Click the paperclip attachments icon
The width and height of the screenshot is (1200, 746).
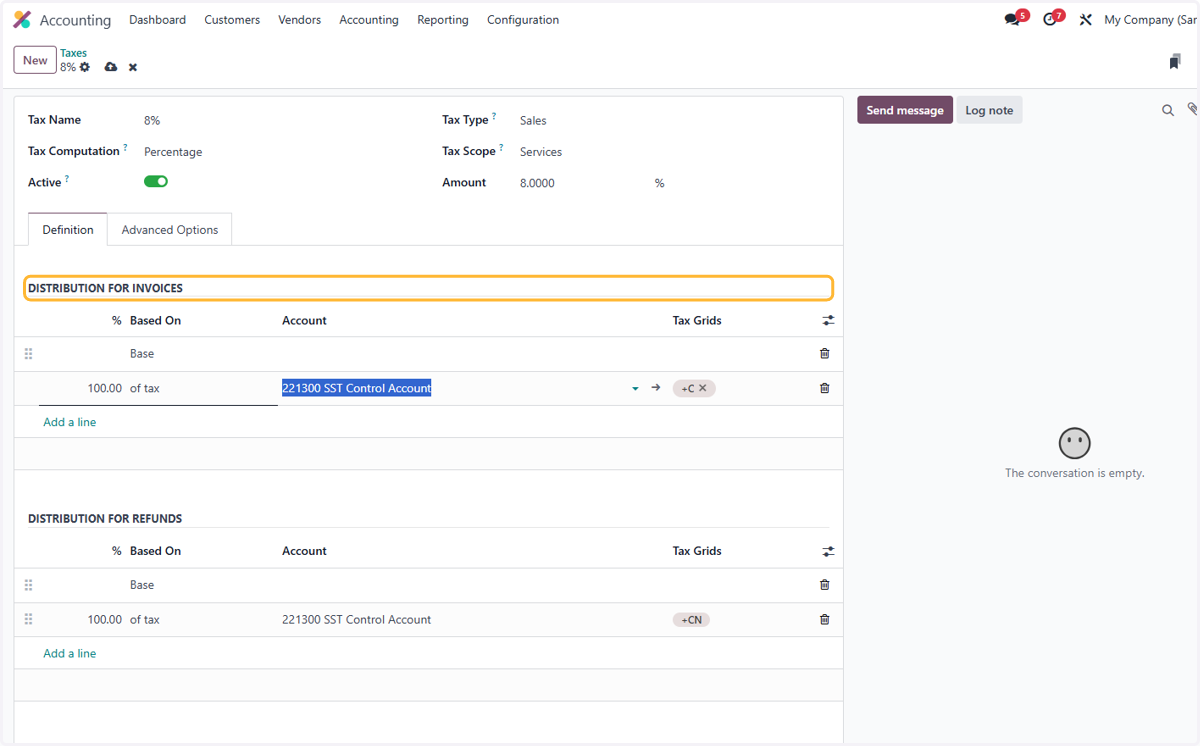[1192, 109]
